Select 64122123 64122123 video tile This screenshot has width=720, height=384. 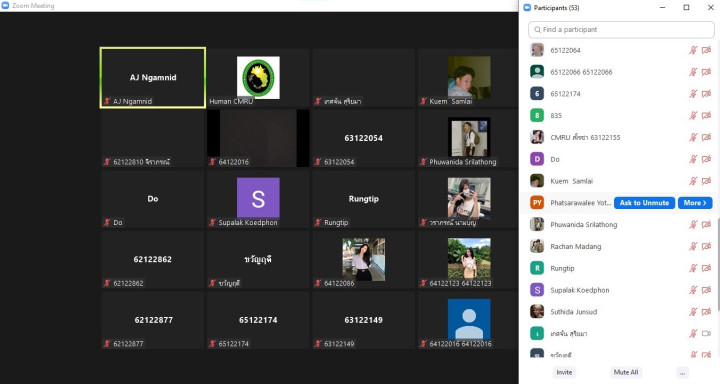(x=468, y=260)
